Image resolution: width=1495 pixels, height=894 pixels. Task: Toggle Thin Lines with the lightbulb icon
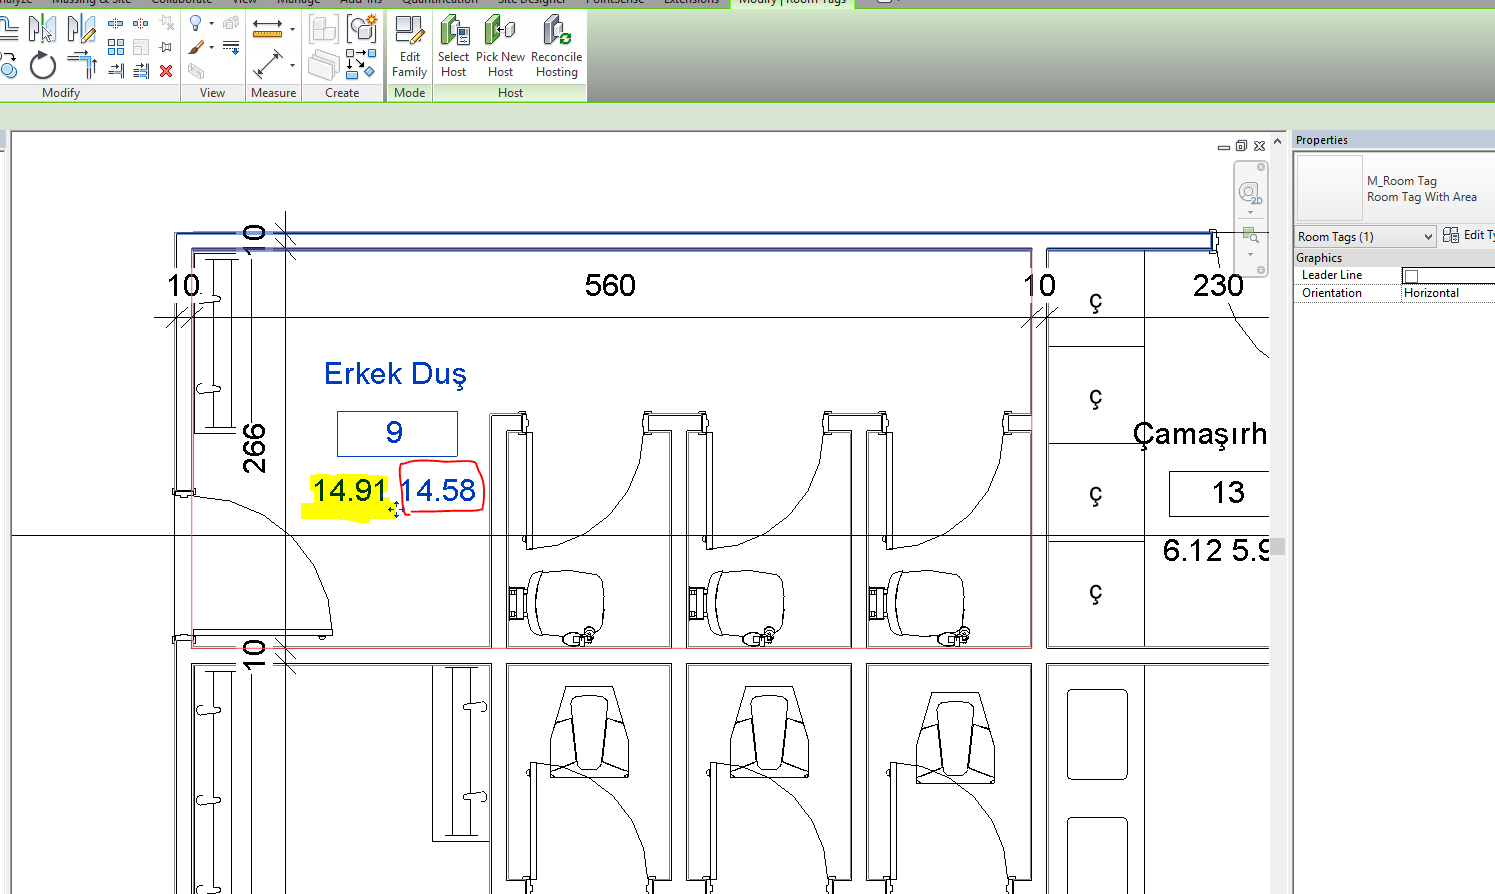tap(196, 23)
